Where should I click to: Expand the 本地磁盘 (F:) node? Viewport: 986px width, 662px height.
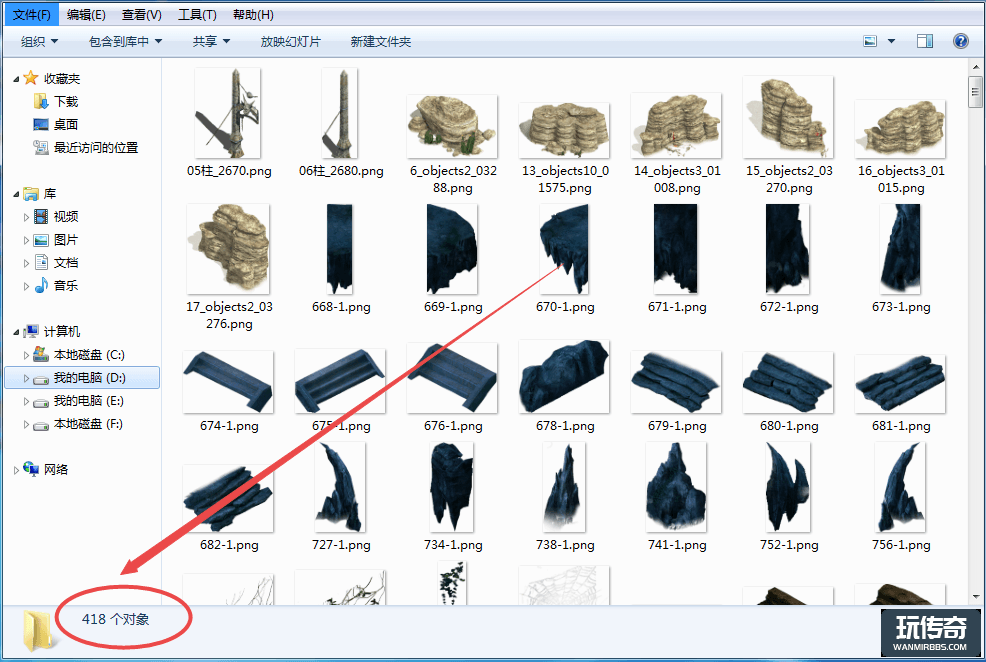tap(26, 425)
